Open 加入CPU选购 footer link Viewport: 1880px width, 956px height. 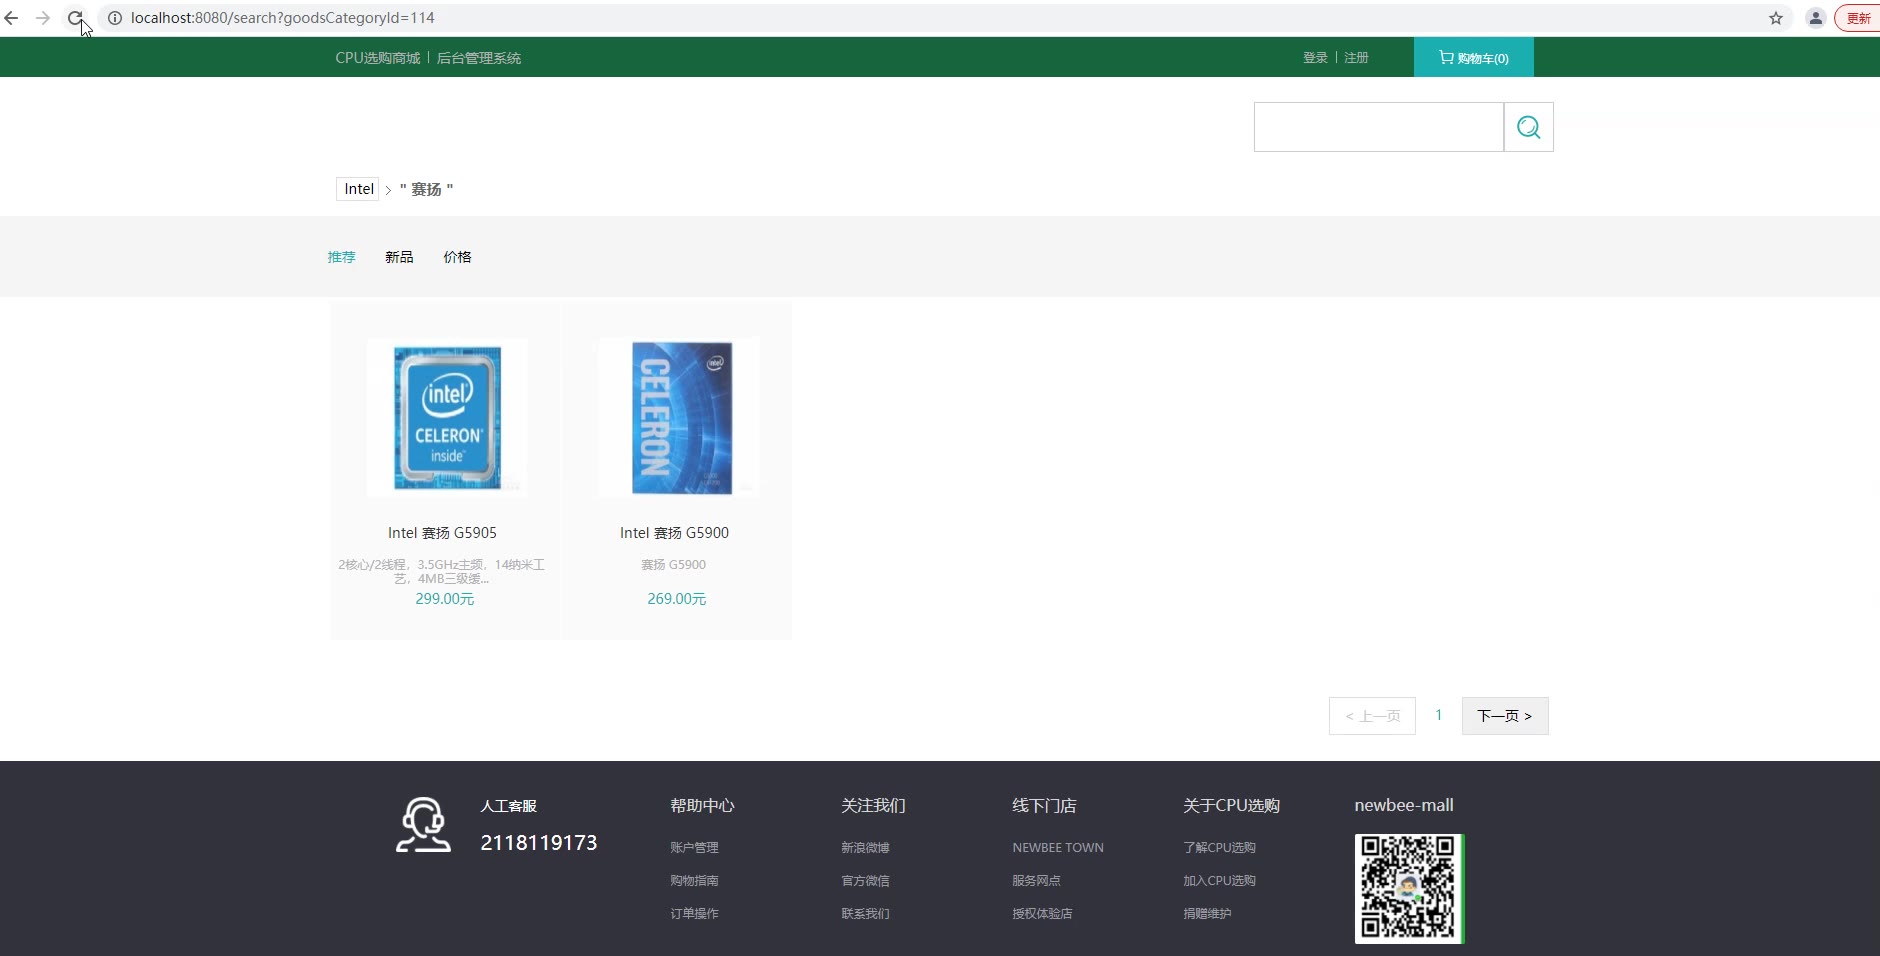[x=1219, y=880]
